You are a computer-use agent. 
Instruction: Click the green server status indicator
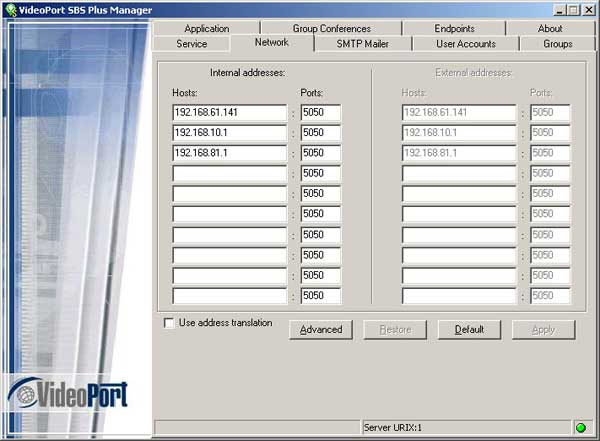[x=580, y=428]
